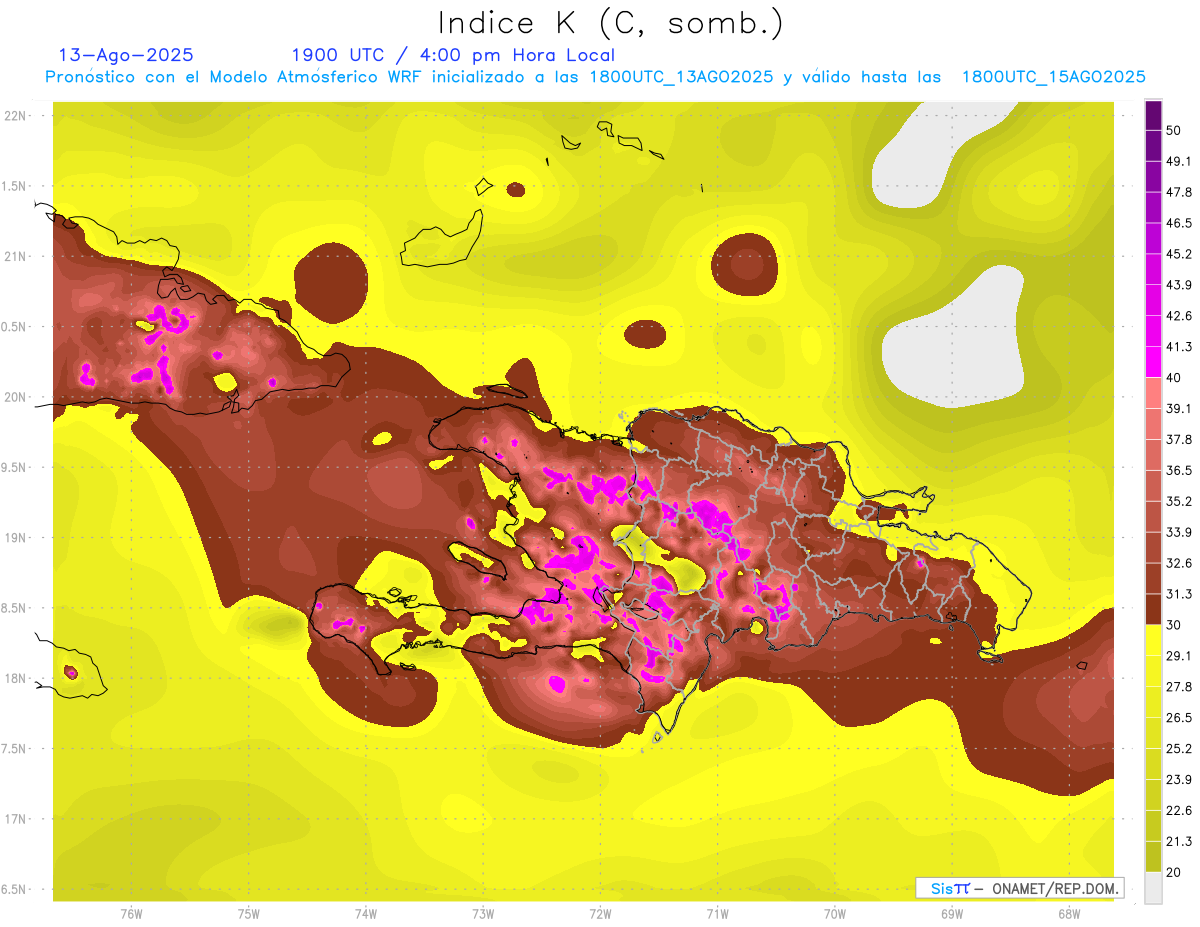The image size is (1200, 927).
Task: Click the '70W' longitude label
Action: pyautogui.click(x=834, y=914)
